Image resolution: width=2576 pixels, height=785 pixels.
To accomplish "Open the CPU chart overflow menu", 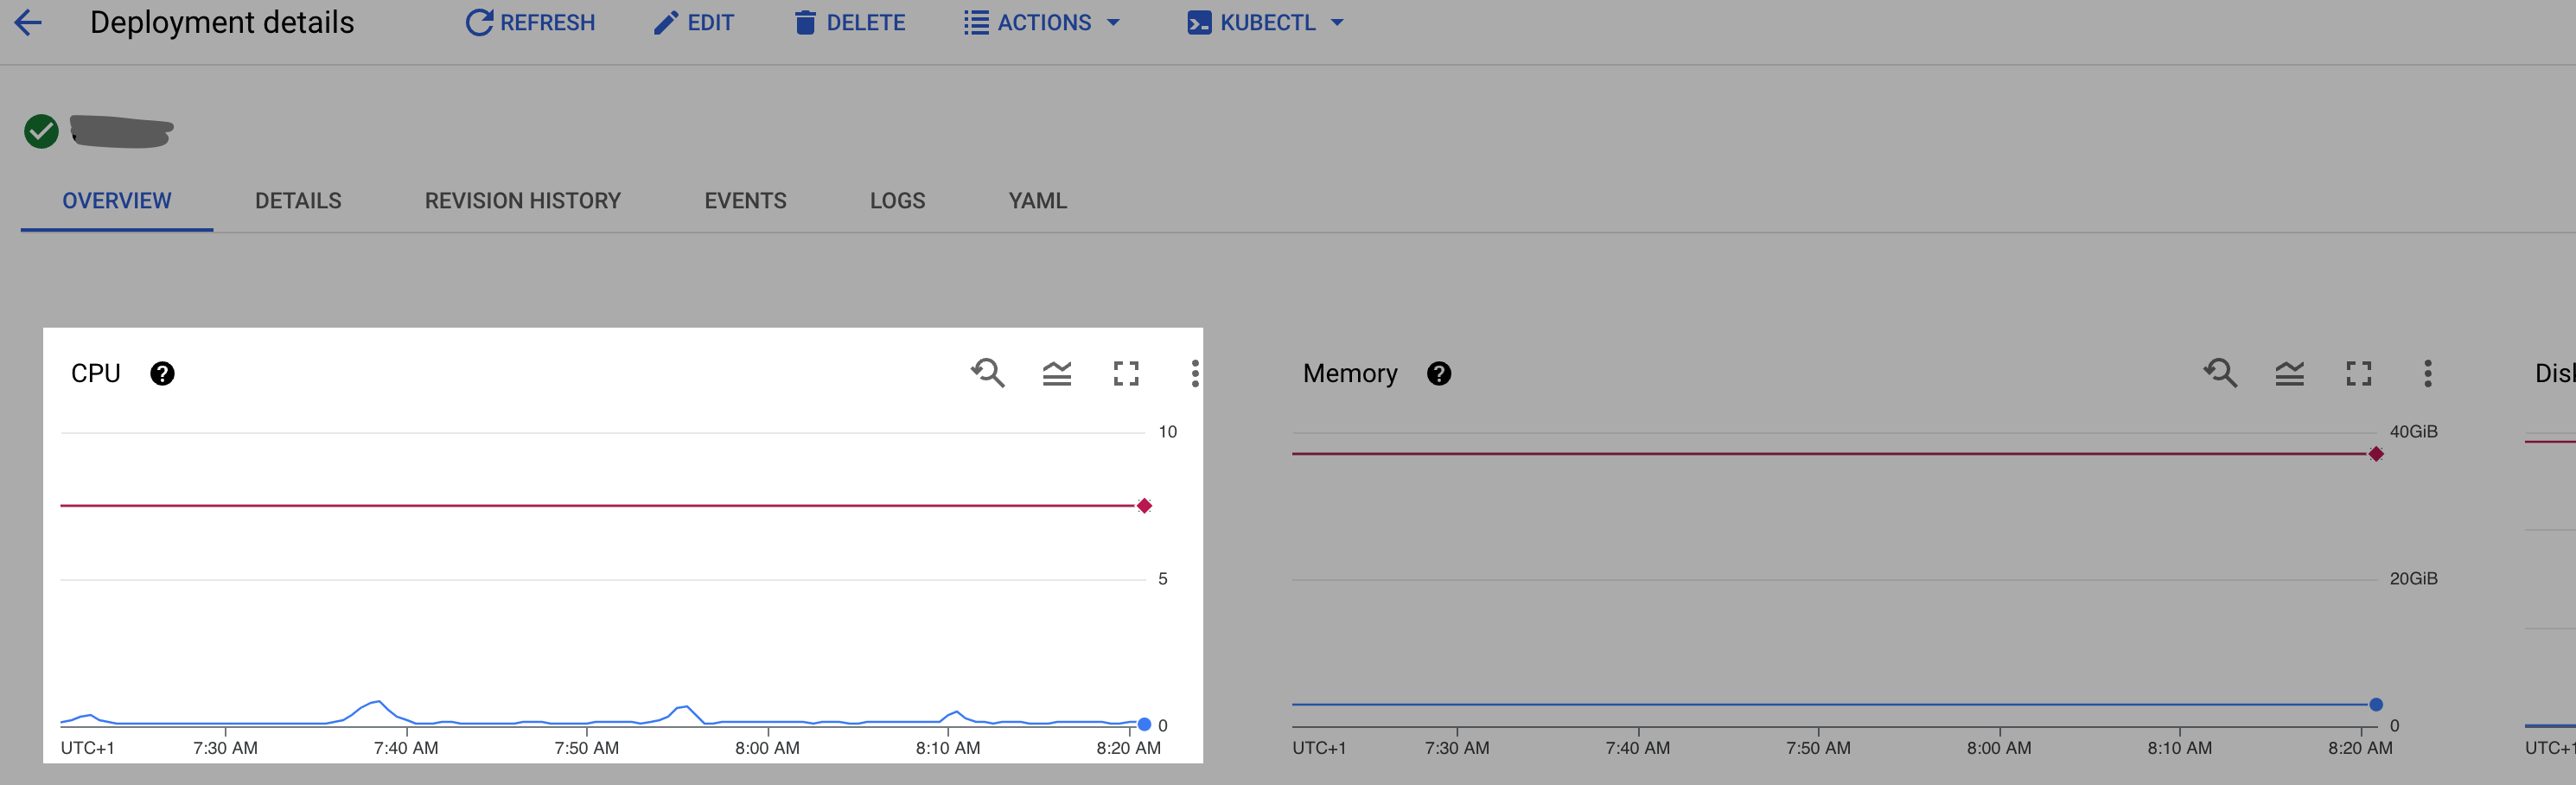I will pyautogui.click(x=1196, y=373).
